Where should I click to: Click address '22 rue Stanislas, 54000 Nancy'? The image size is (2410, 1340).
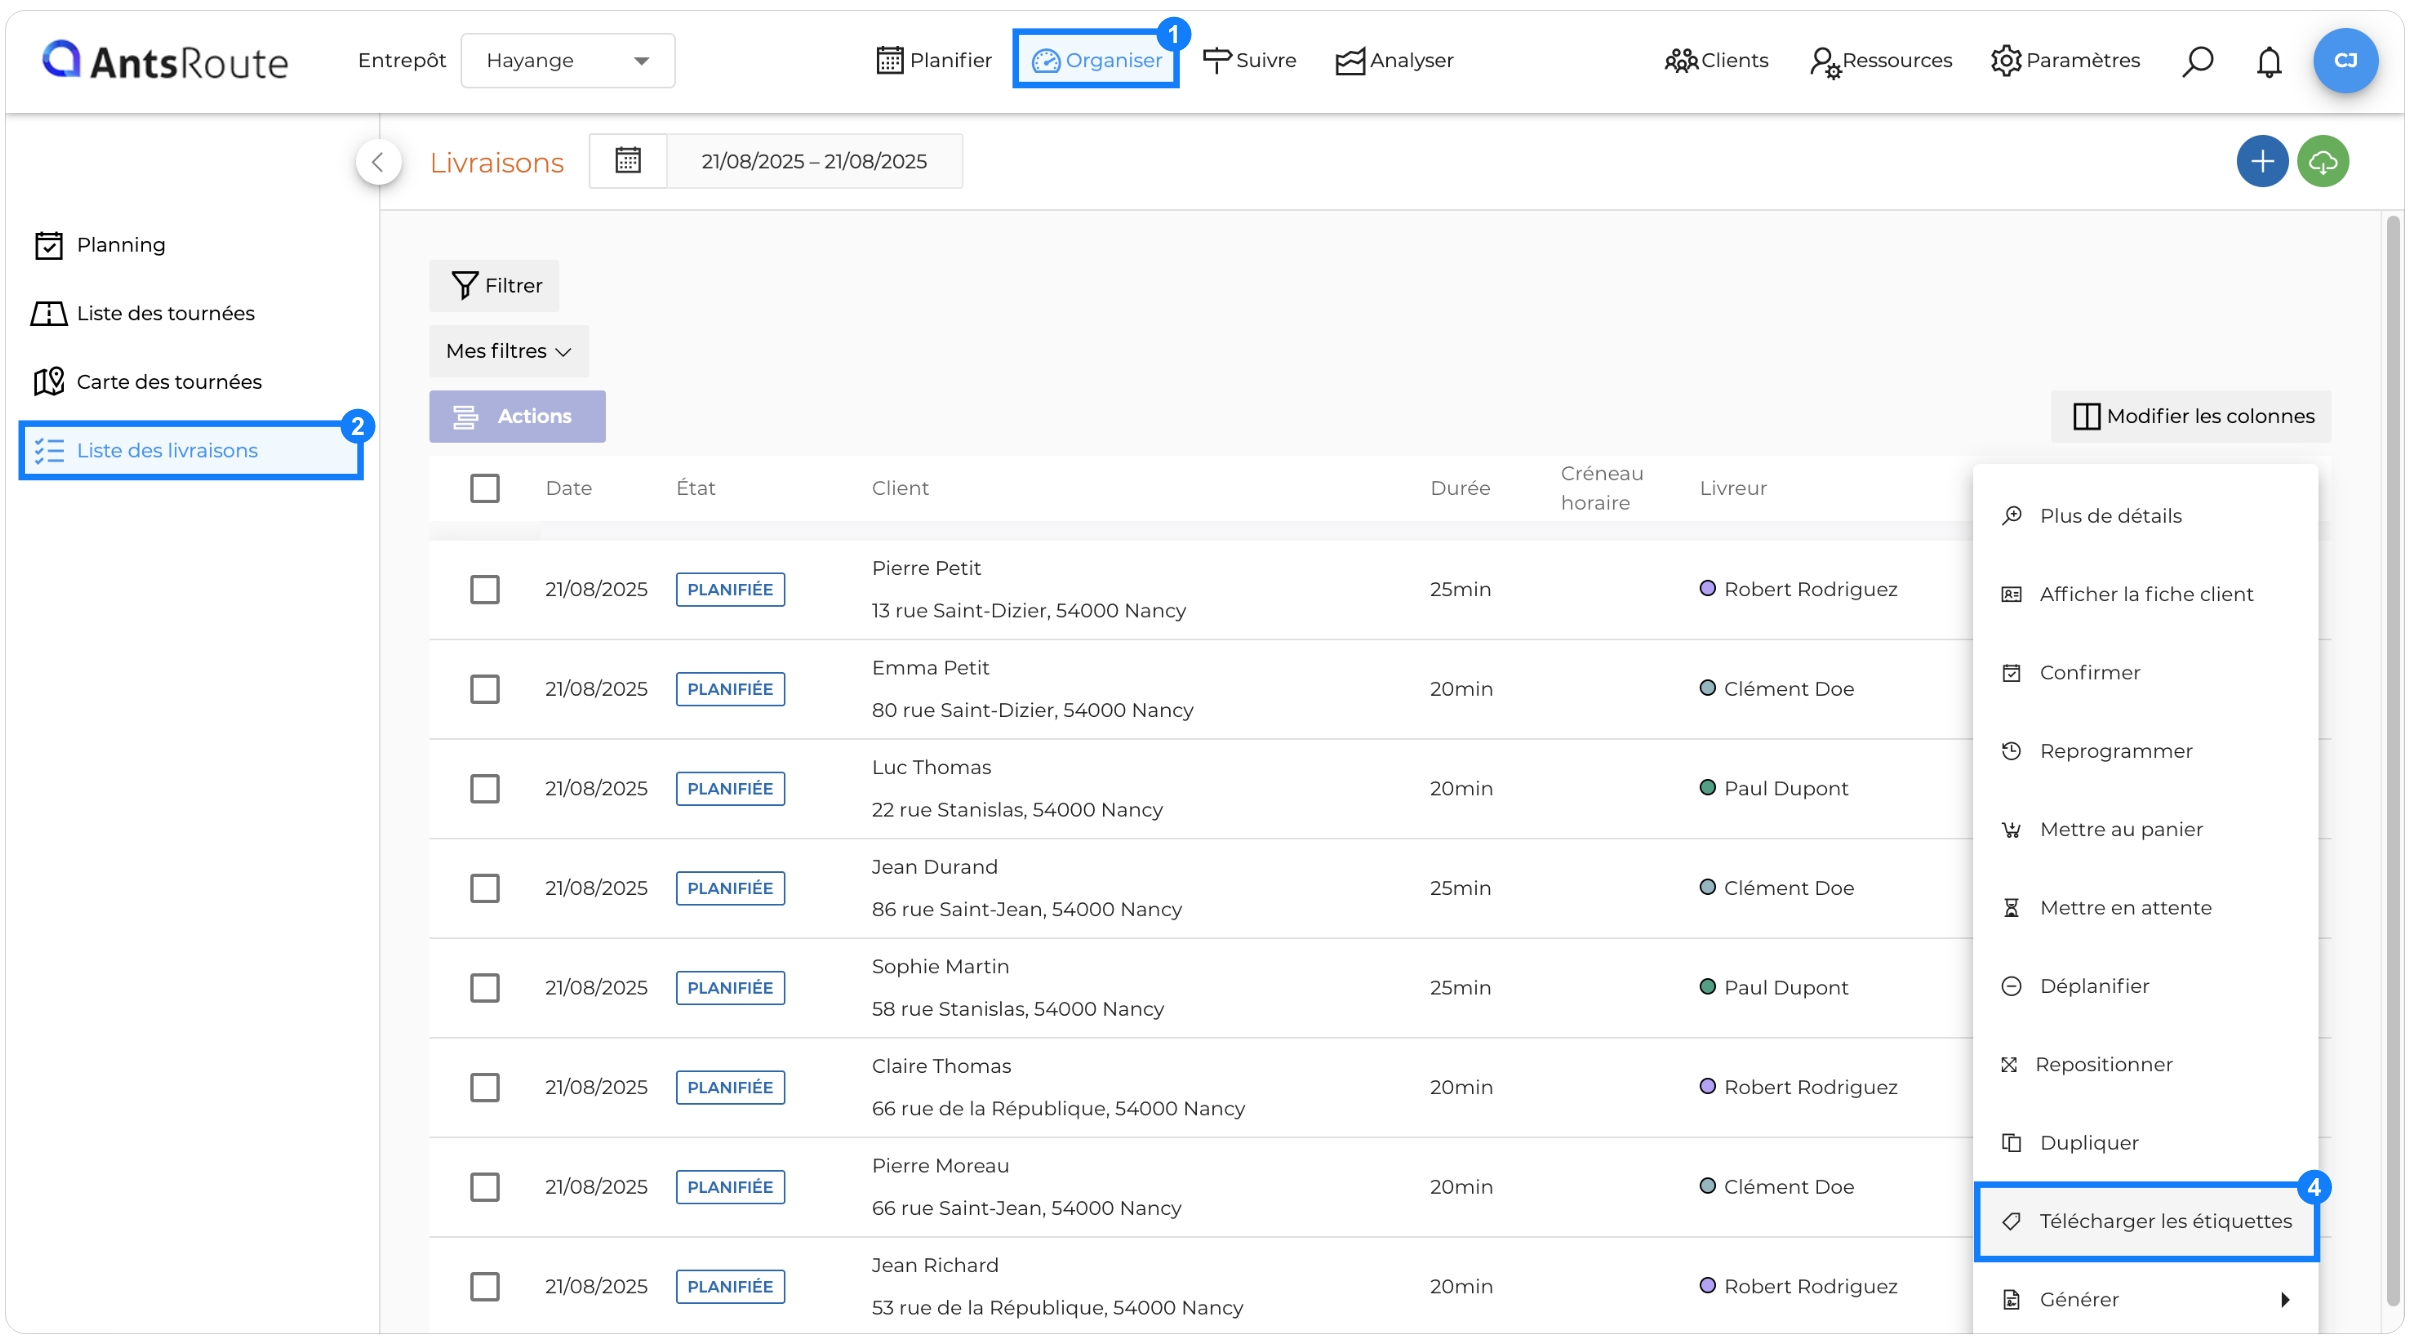tap(1017, 810)
